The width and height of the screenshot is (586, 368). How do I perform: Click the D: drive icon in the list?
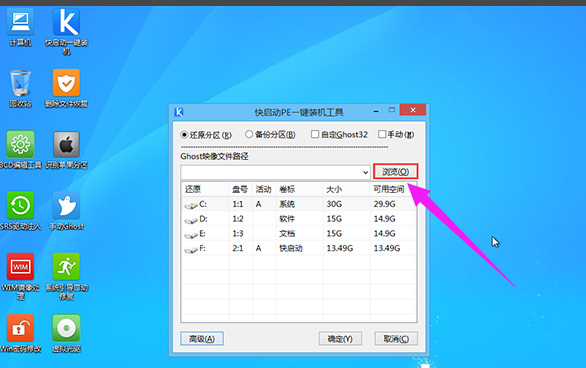coord(191,220)
